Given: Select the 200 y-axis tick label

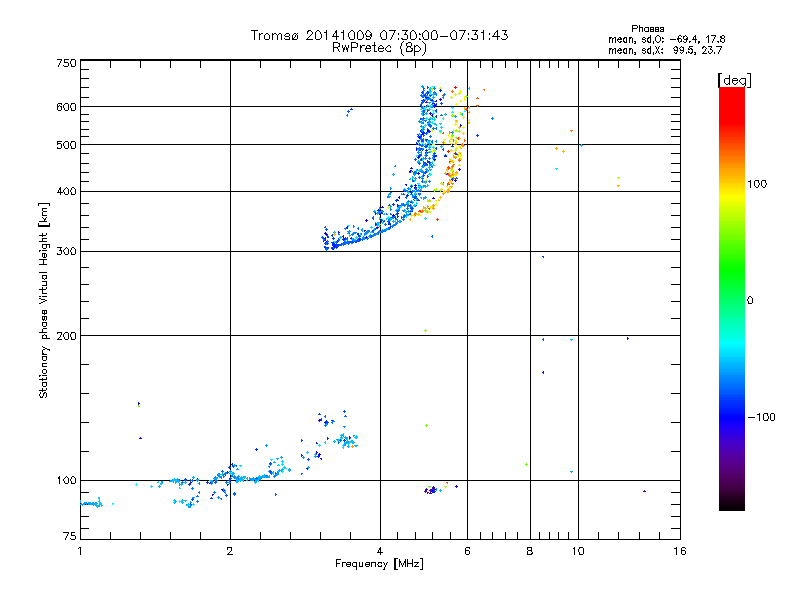Looking at the screenshot, I should (x=66, y=335).
